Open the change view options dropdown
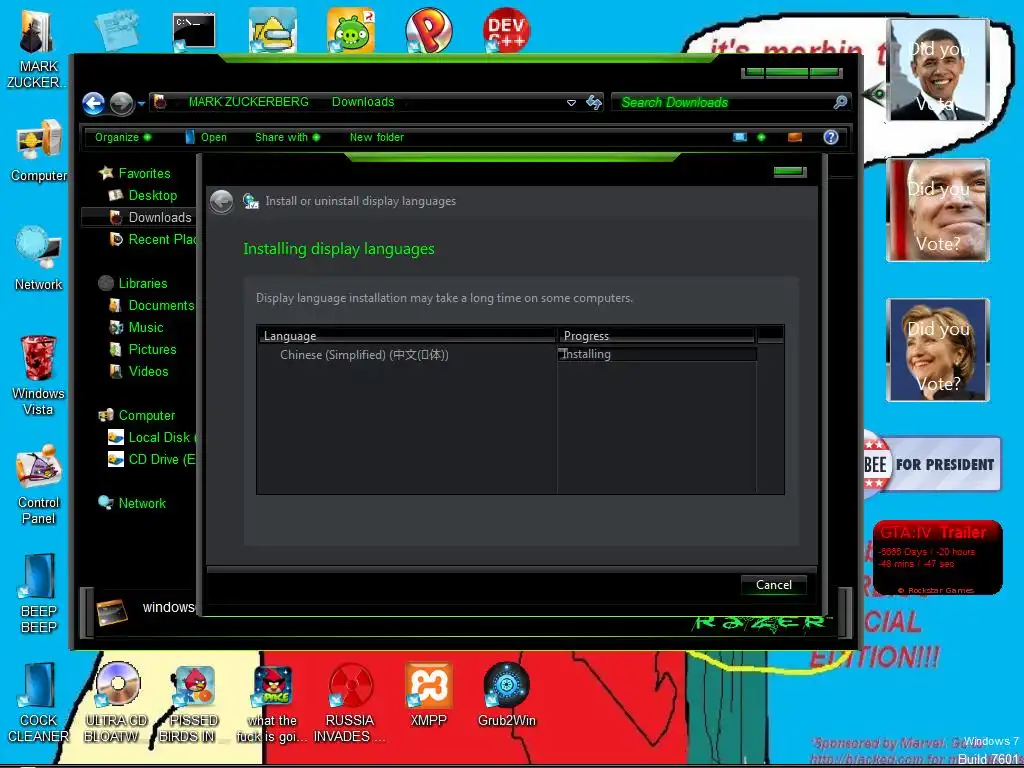Viewport: 1024px width, 768px height. point(761,137)
